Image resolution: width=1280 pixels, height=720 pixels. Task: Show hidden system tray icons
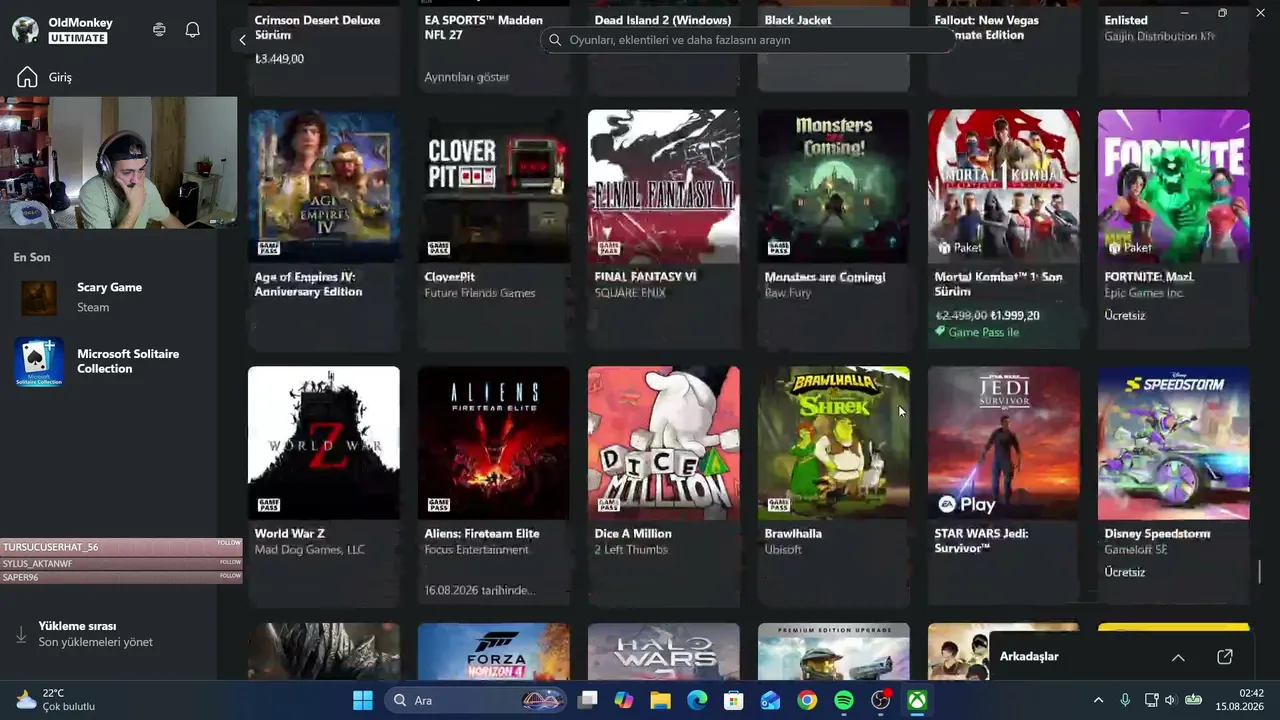point(1098,700)
